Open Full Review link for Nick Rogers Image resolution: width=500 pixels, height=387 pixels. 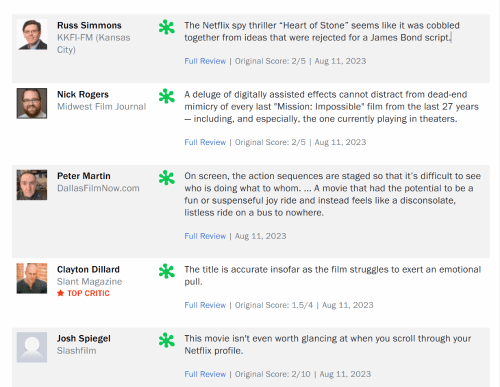click(x=205, y=142)
